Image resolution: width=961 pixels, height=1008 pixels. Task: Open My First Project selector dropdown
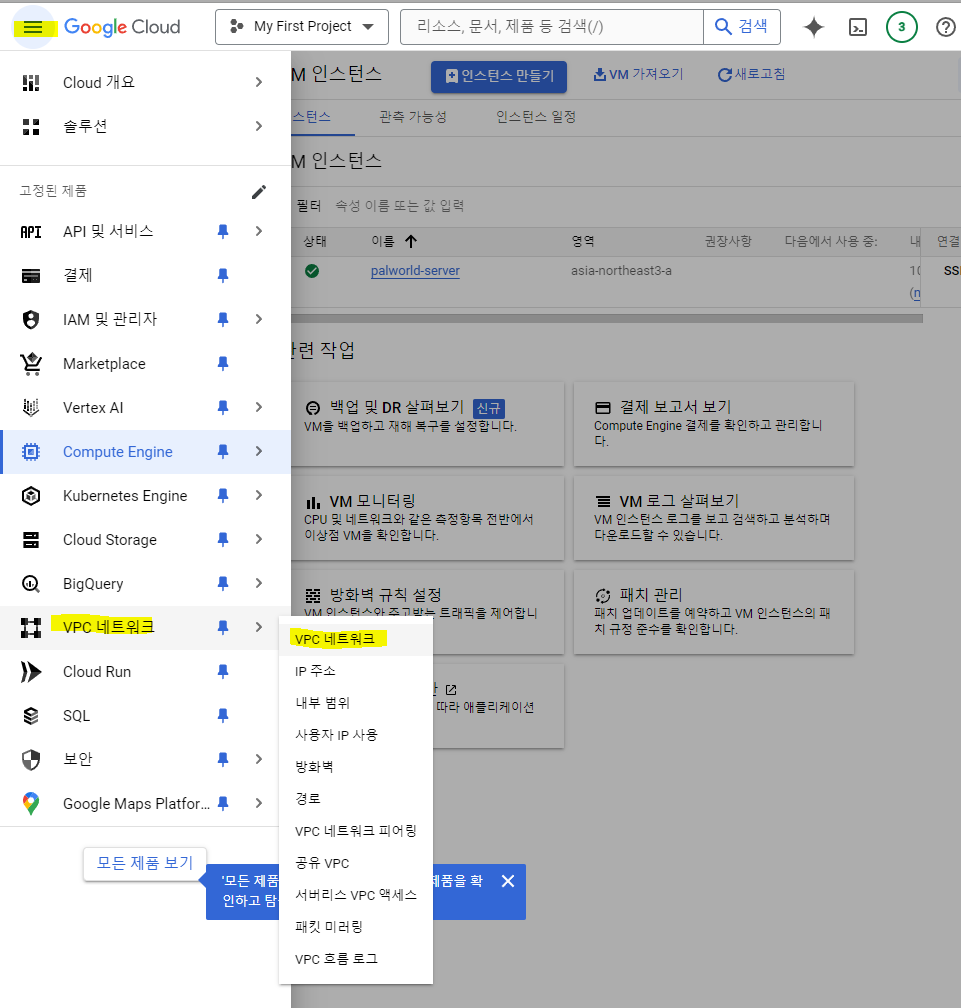(301, 27)
